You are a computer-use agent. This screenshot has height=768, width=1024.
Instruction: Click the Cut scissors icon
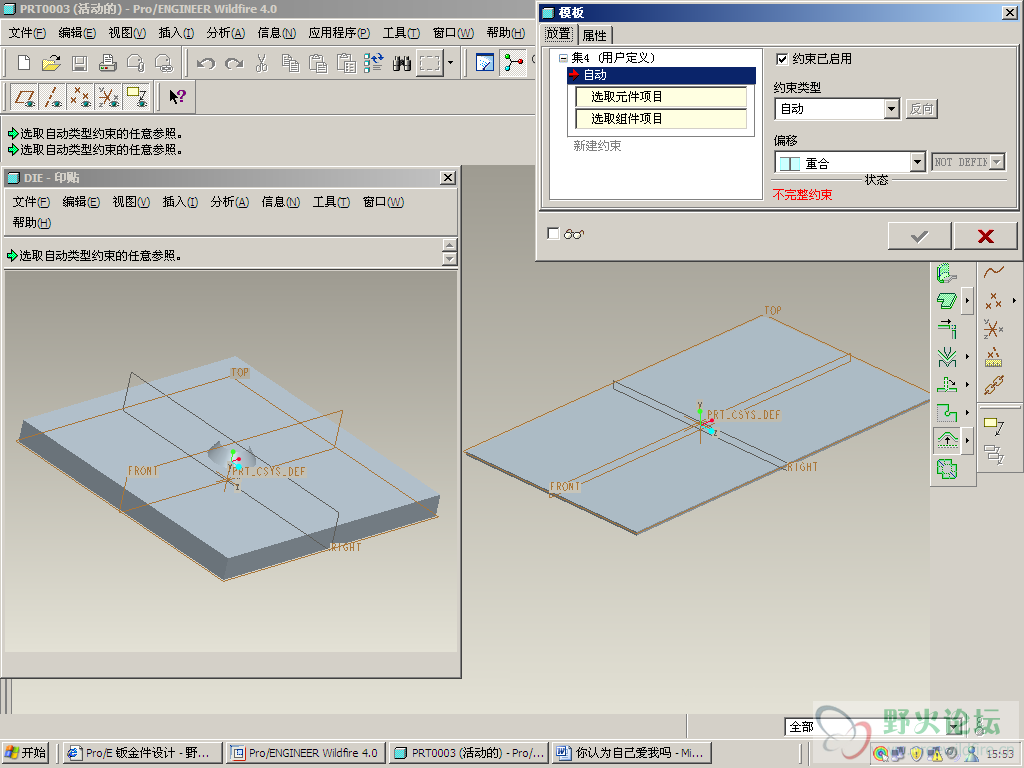click(262, 63)
